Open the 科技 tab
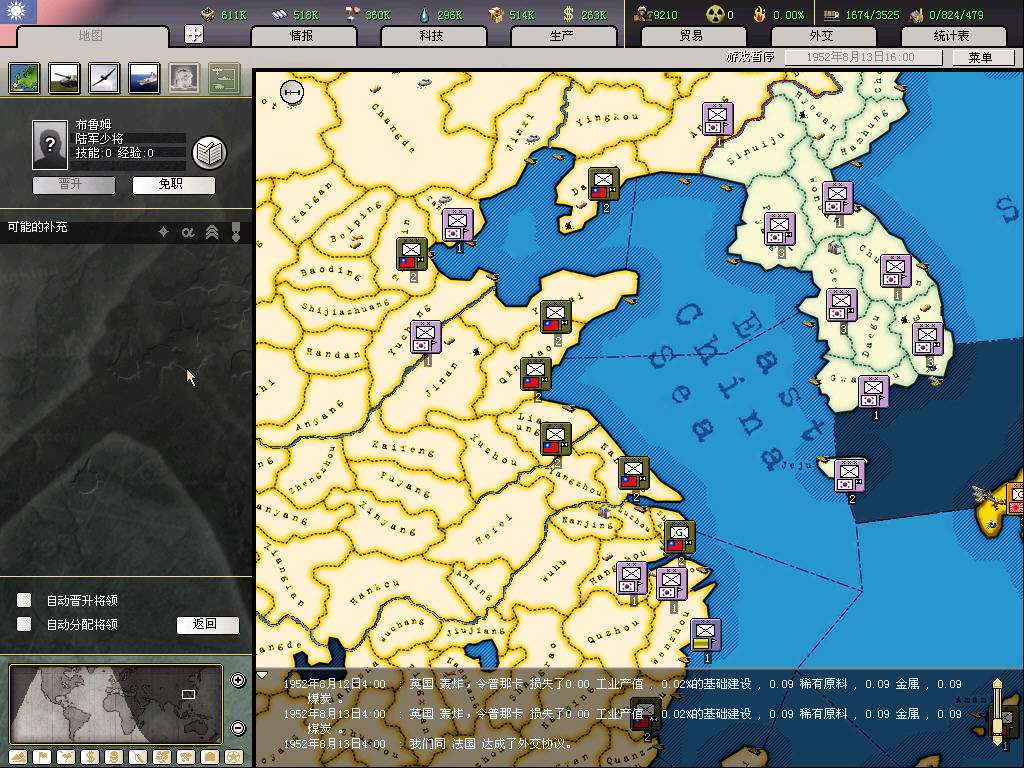This screenshot has height=768, width=1024. coord(431,36)
